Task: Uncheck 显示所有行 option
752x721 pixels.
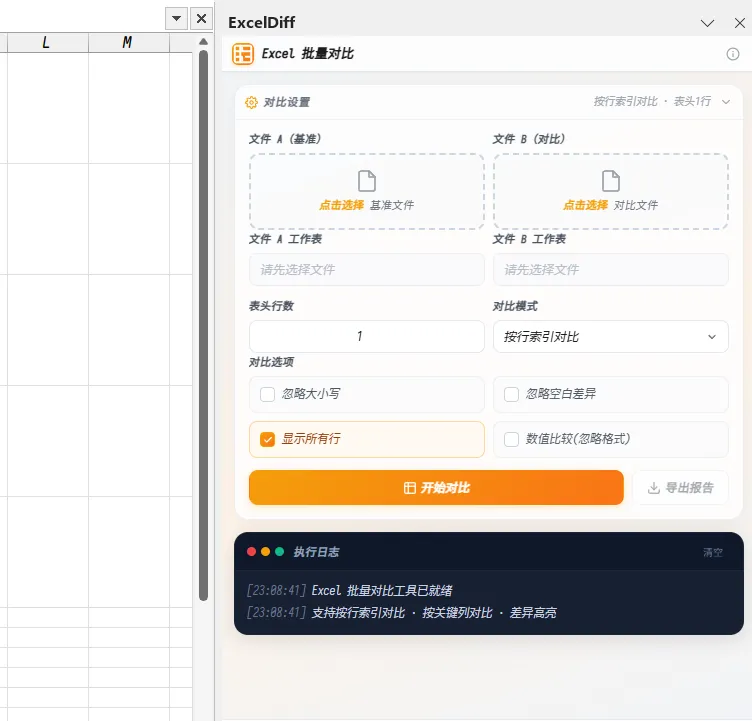Action: (x=267, y=439)
